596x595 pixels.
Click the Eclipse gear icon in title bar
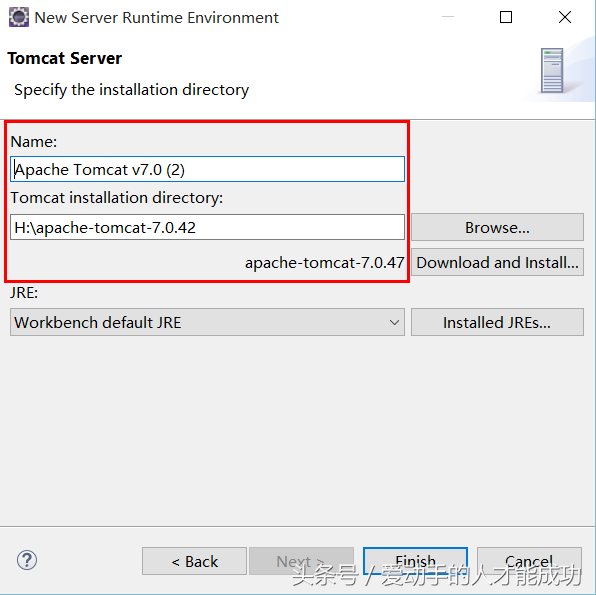19,17
